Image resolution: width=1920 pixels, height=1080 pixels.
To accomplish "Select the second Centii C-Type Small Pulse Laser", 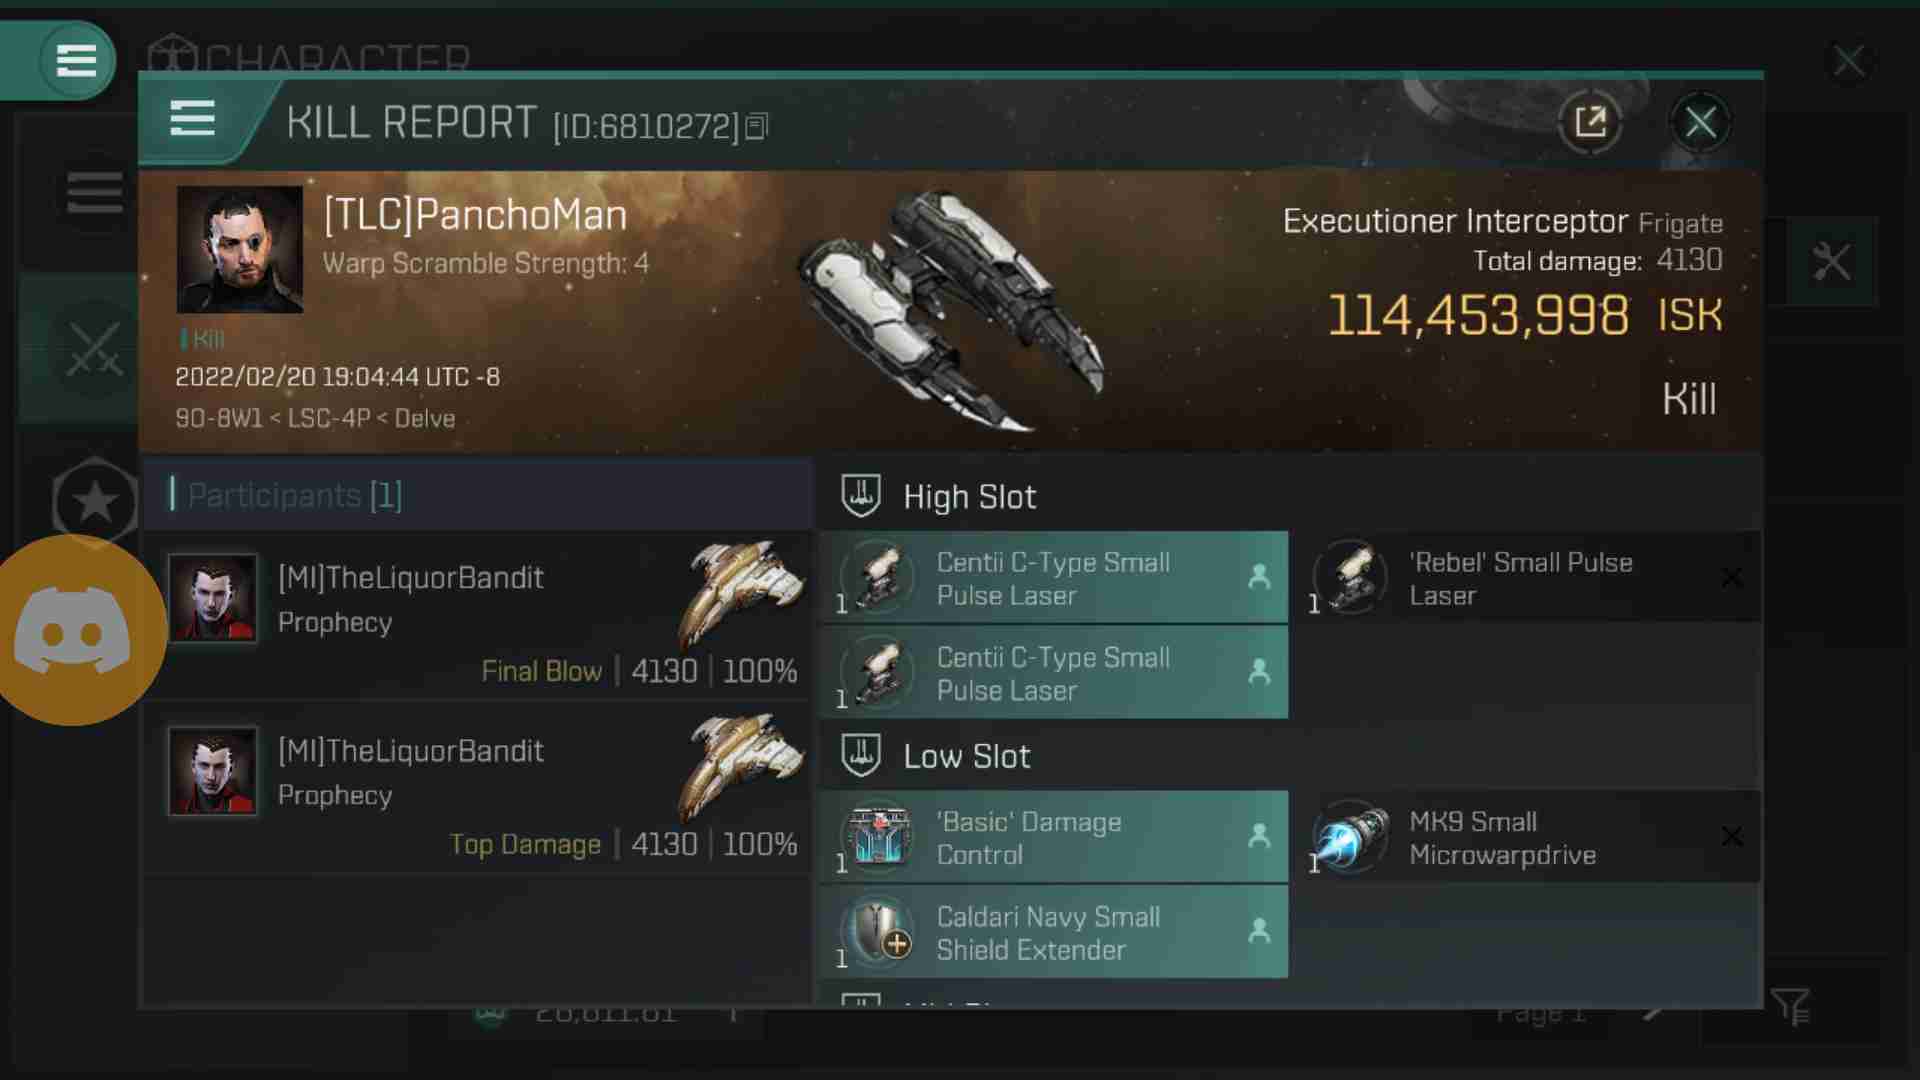I will (x=1054, y=673).
